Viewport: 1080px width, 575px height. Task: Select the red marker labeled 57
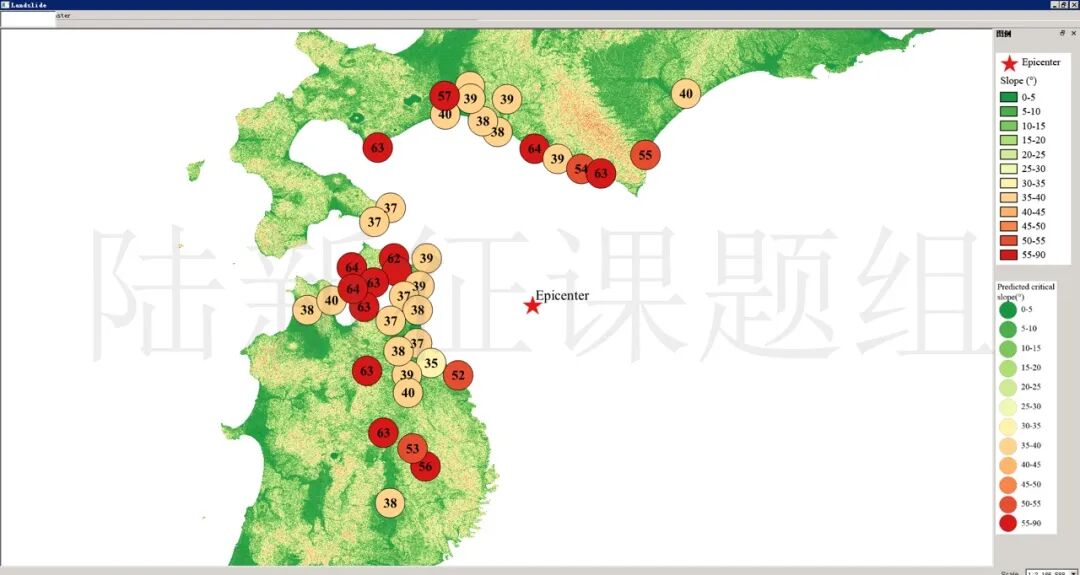click(x=445, y=97)
